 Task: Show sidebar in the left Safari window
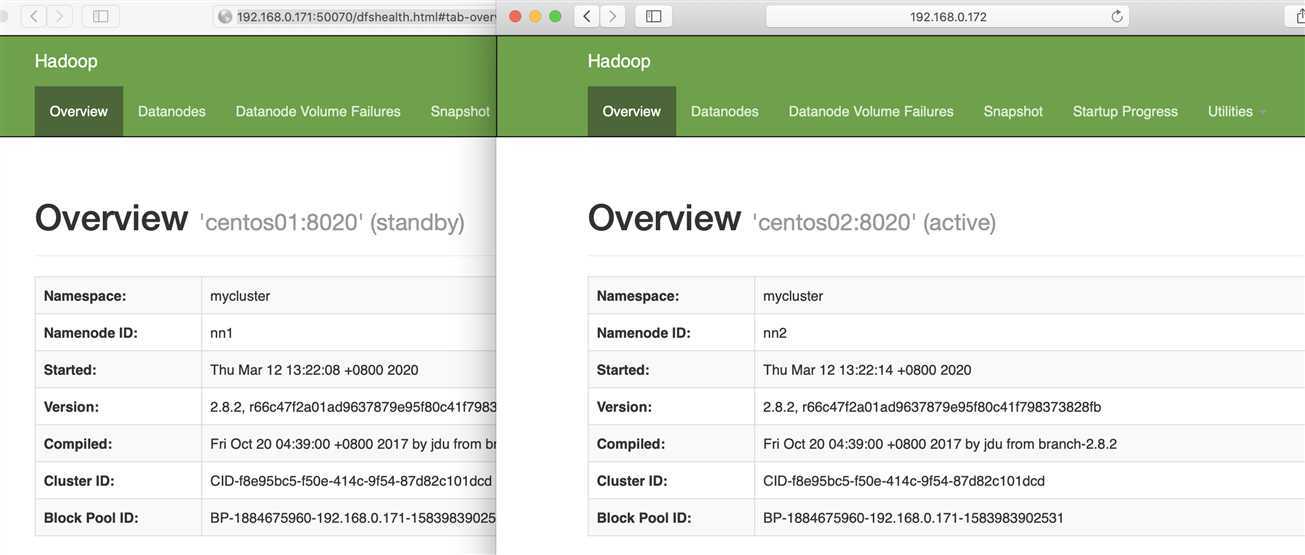(100, 16)
